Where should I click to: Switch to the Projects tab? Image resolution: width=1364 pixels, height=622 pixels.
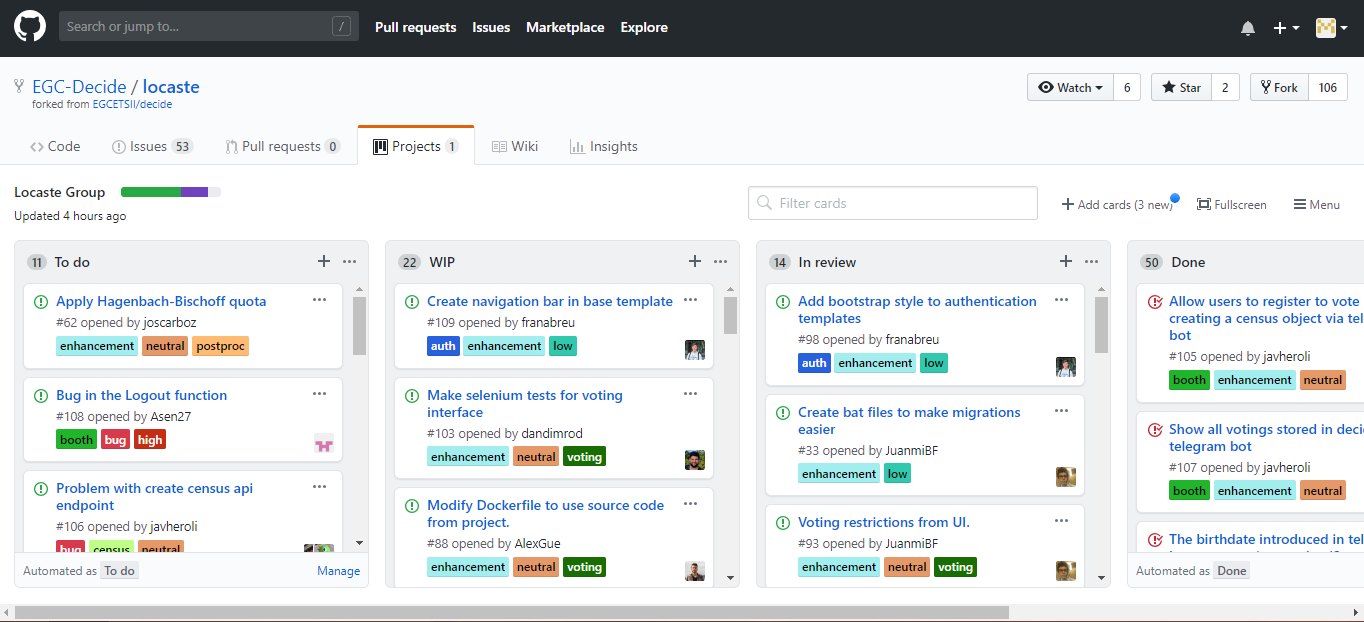pos(416,146)
